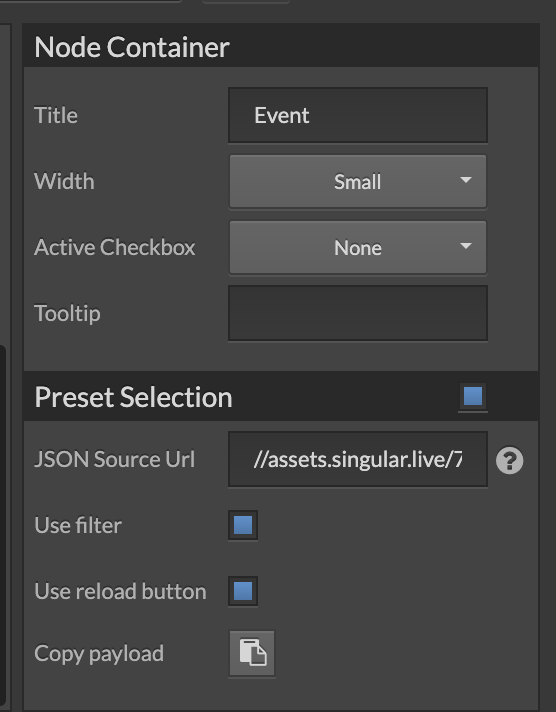
Task: Open the Width dropdown showing Small
Action: pos(358,182)
